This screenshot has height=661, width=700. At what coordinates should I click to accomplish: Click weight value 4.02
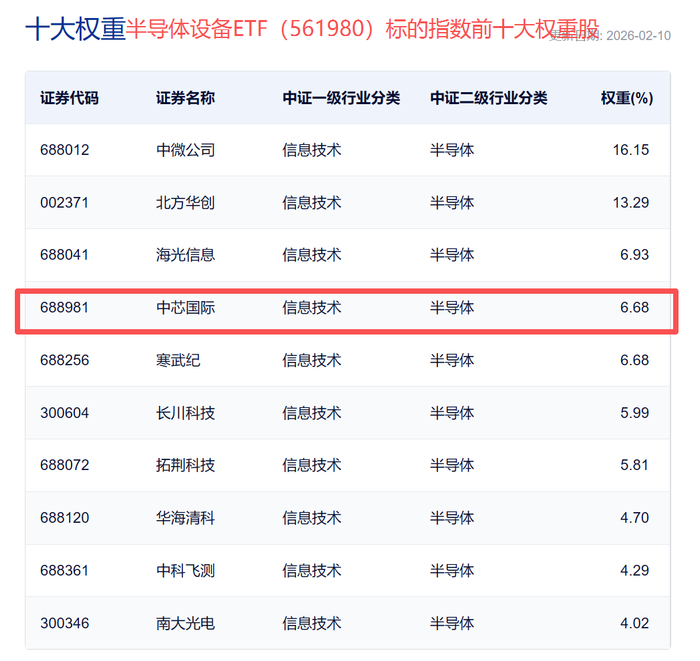634,623
